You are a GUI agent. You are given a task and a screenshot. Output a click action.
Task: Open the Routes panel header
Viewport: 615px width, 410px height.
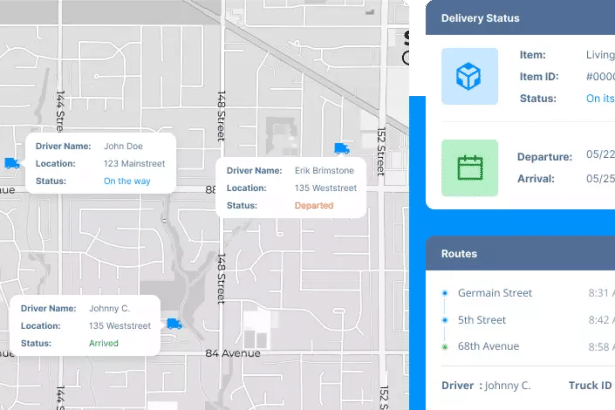[x=520, y=253]
